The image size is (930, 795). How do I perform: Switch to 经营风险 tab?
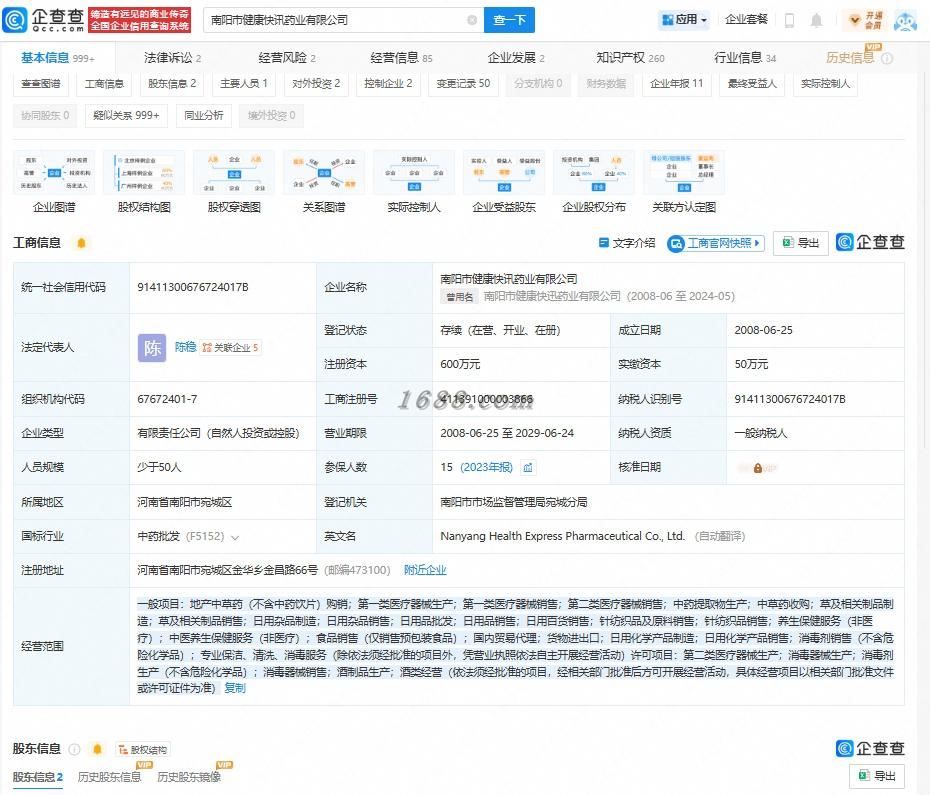tap(287, 58)
